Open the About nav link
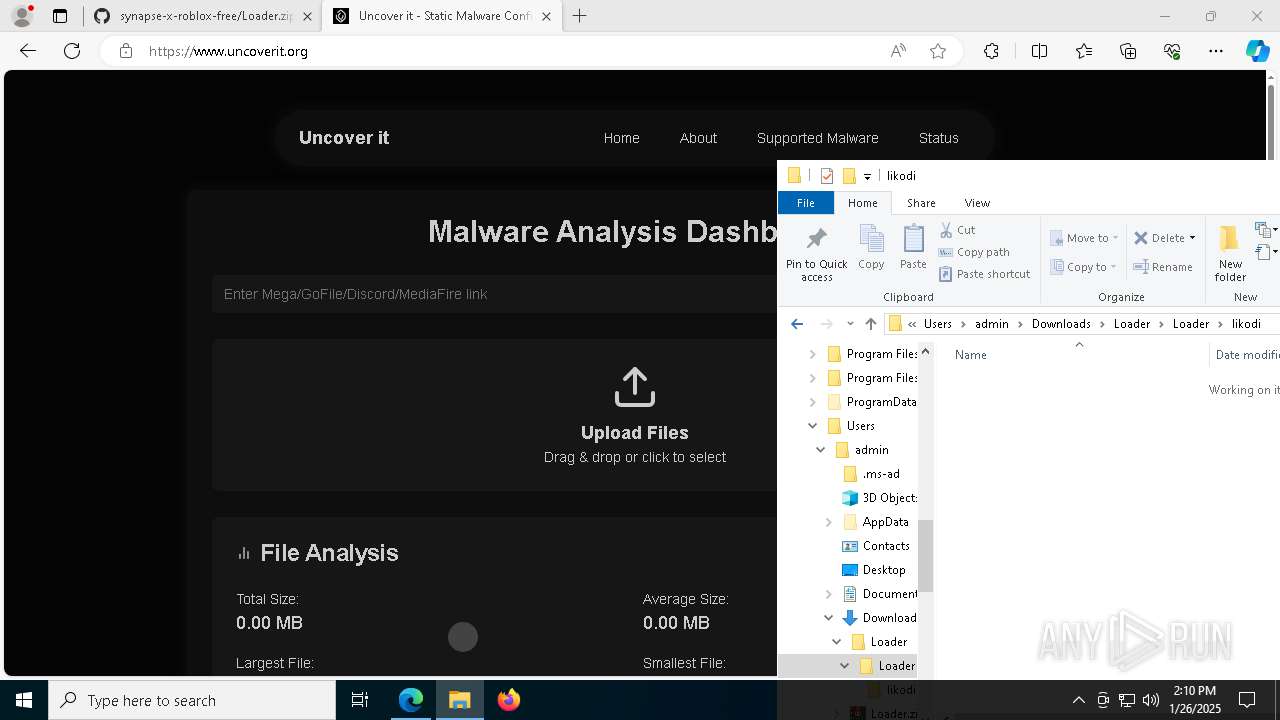The image size is (1280, 720). pos(698,138)
